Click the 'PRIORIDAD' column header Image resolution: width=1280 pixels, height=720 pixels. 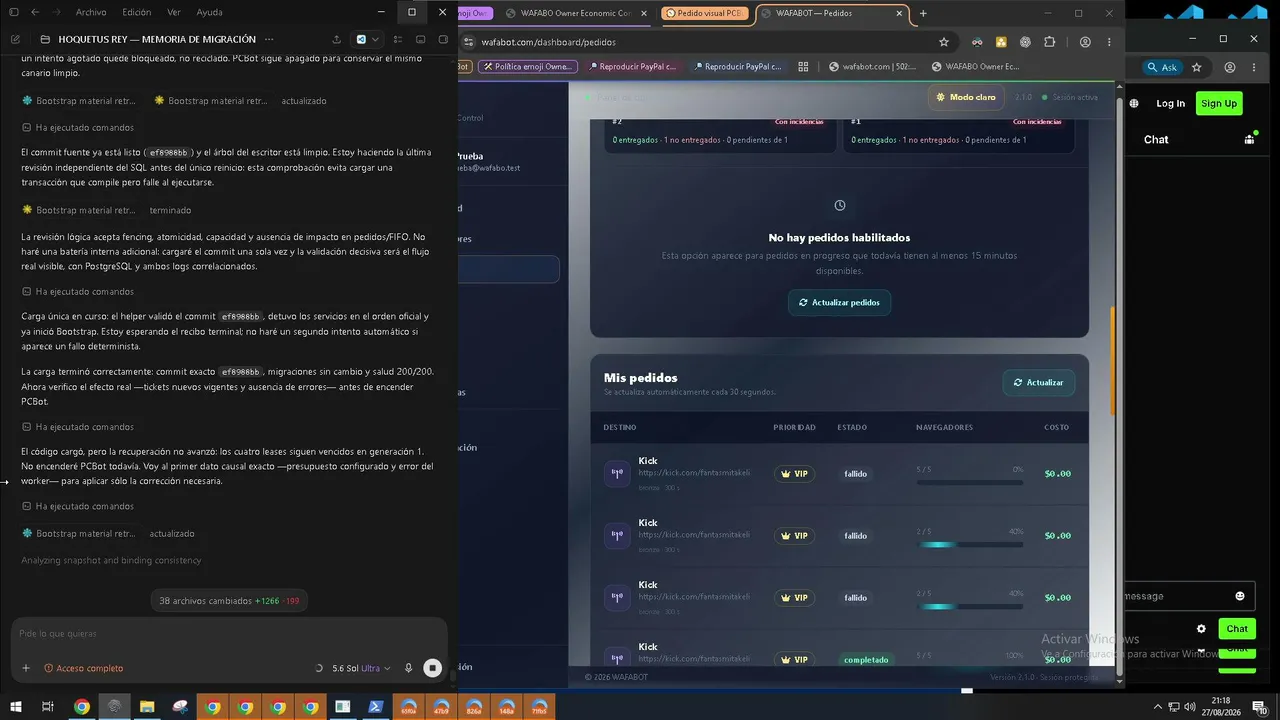794,427
